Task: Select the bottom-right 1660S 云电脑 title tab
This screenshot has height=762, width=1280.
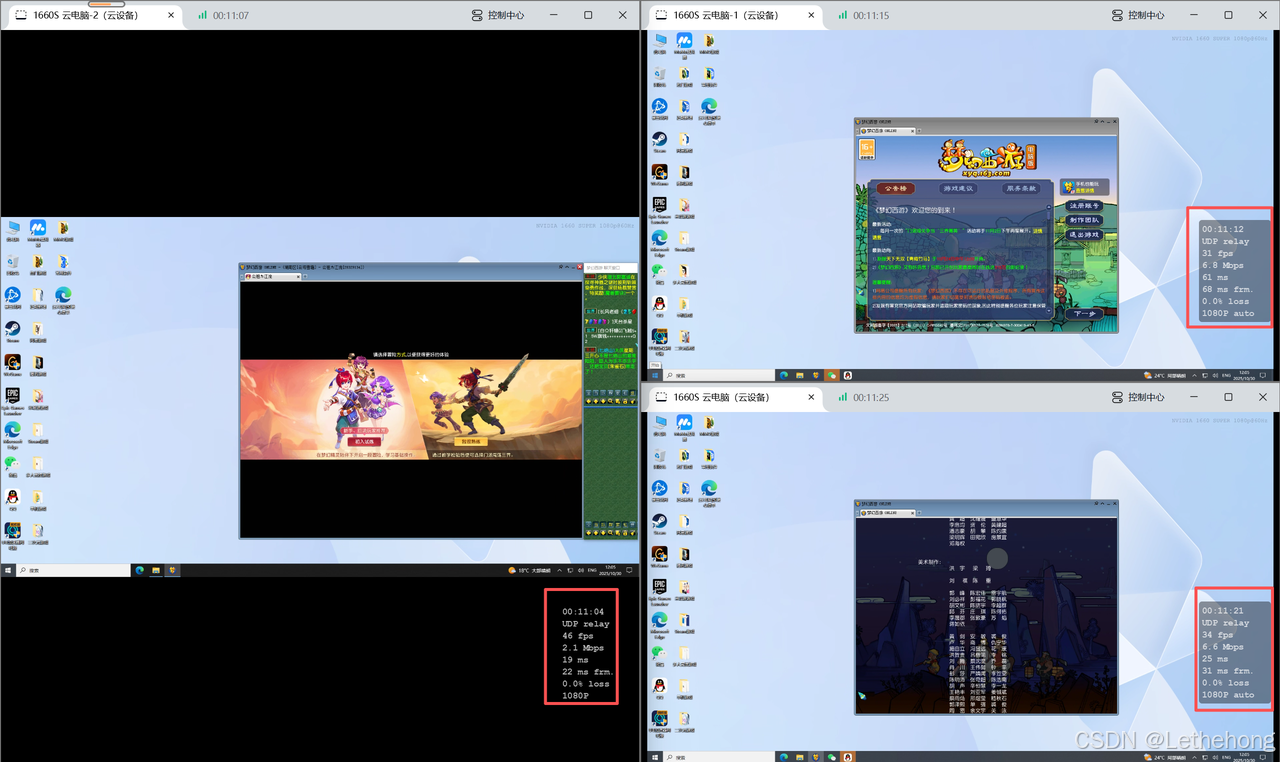Action: [731, 397]
